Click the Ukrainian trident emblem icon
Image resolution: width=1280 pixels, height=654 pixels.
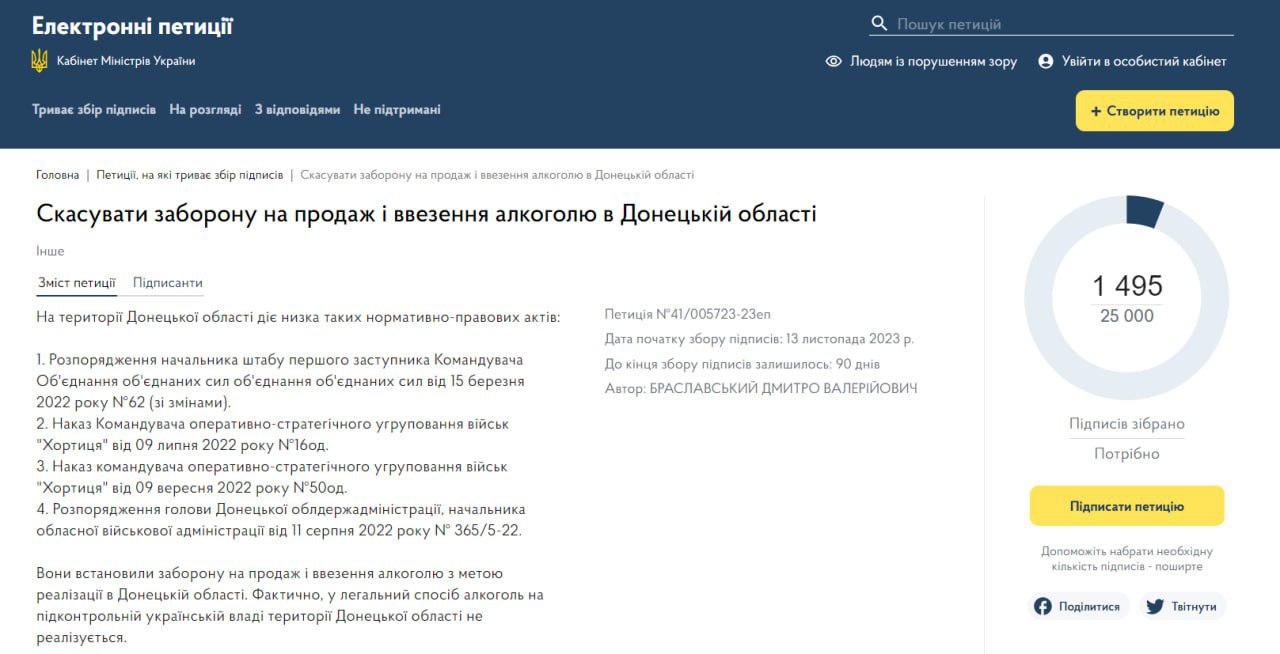click(x=39, y=61)
